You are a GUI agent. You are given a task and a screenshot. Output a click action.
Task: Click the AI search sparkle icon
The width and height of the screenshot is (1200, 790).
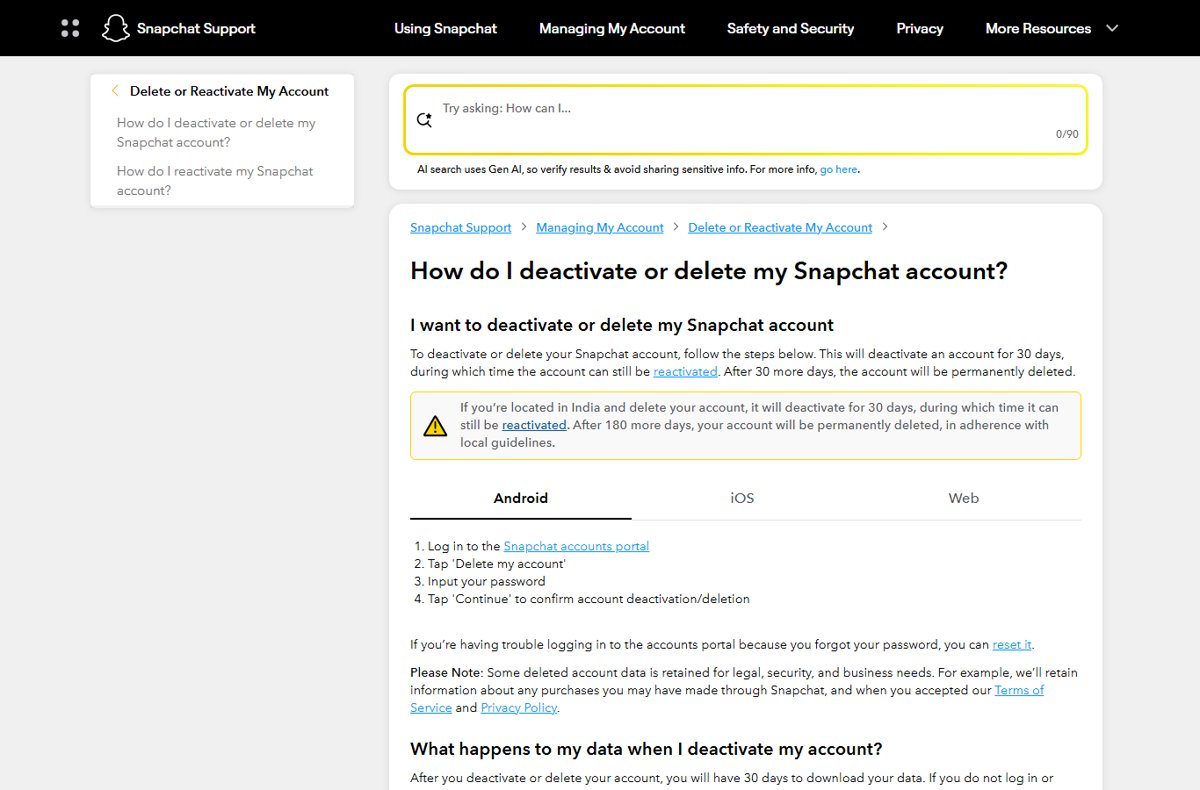424,119
